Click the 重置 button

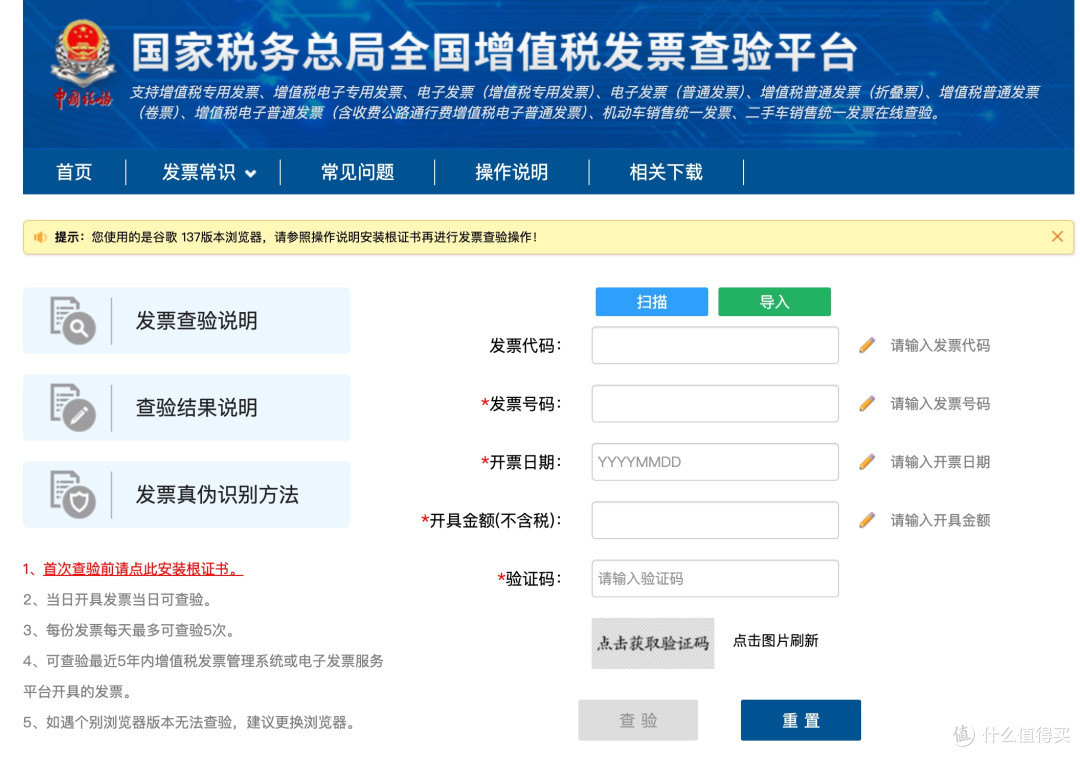(800, 720)
